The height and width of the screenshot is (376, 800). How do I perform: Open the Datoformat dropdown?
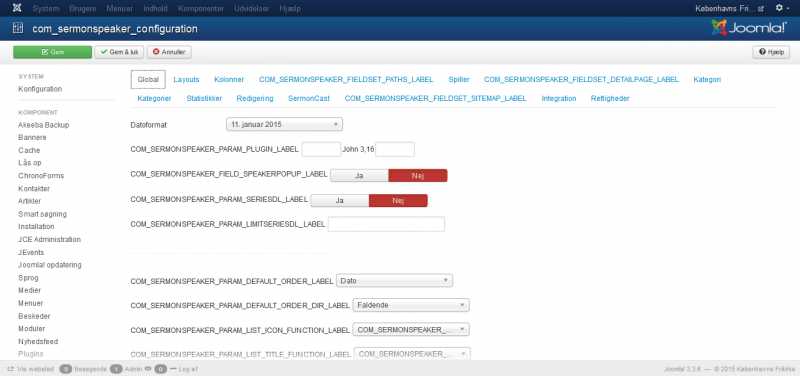pyautogui.click(x=284, y=124)
